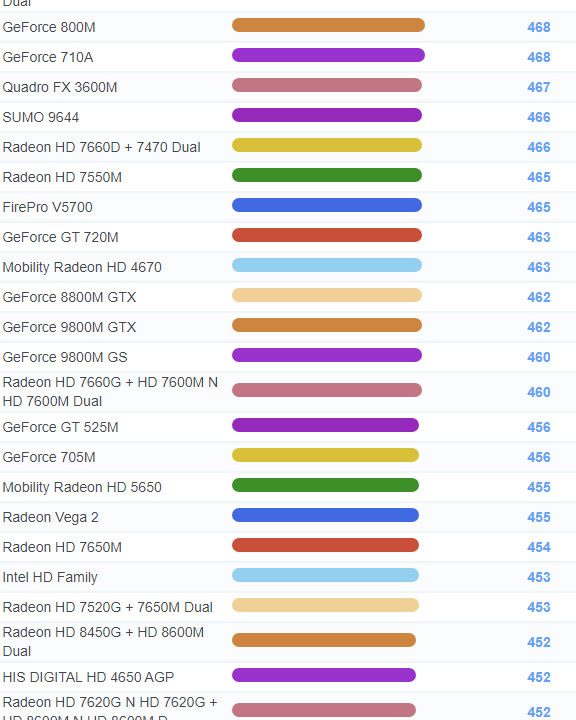The image size is (576, 720).
Task: Select GeForce 9800M GTX name
Action: coord(69,327)
